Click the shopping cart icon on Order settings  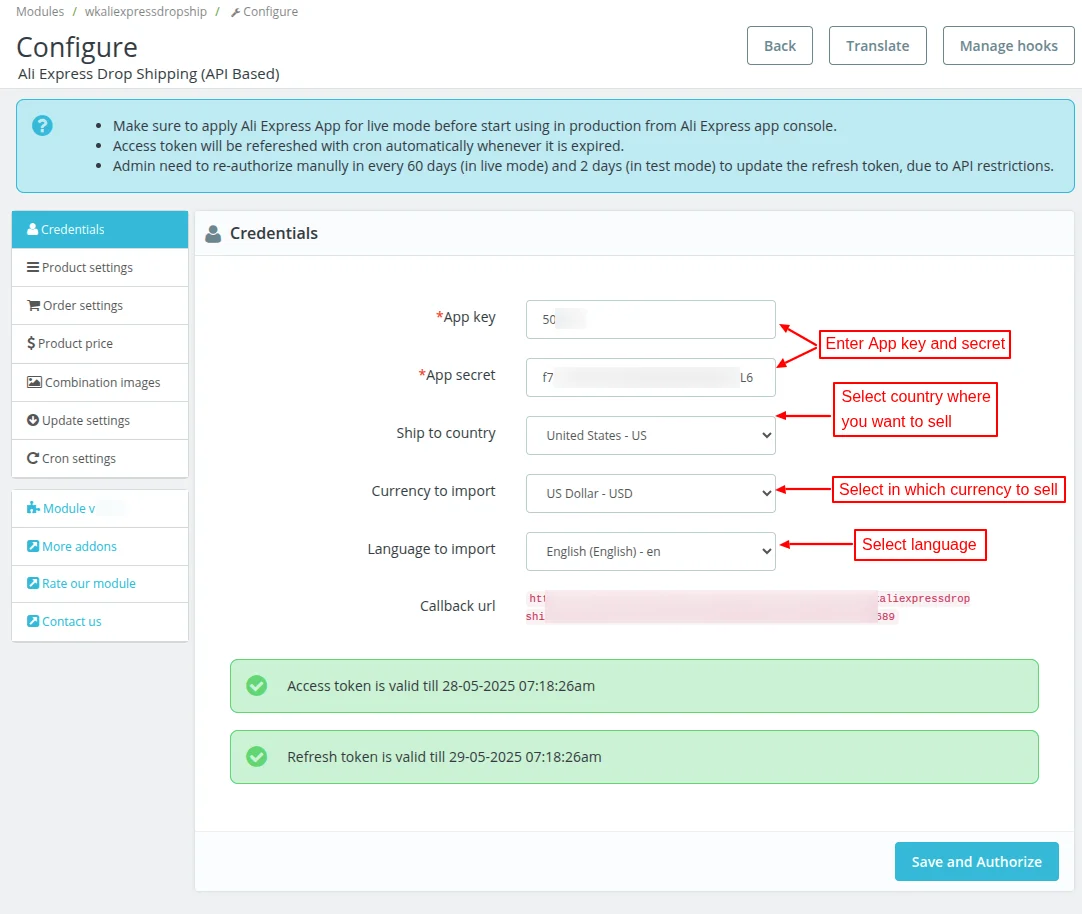pos(34,305)
